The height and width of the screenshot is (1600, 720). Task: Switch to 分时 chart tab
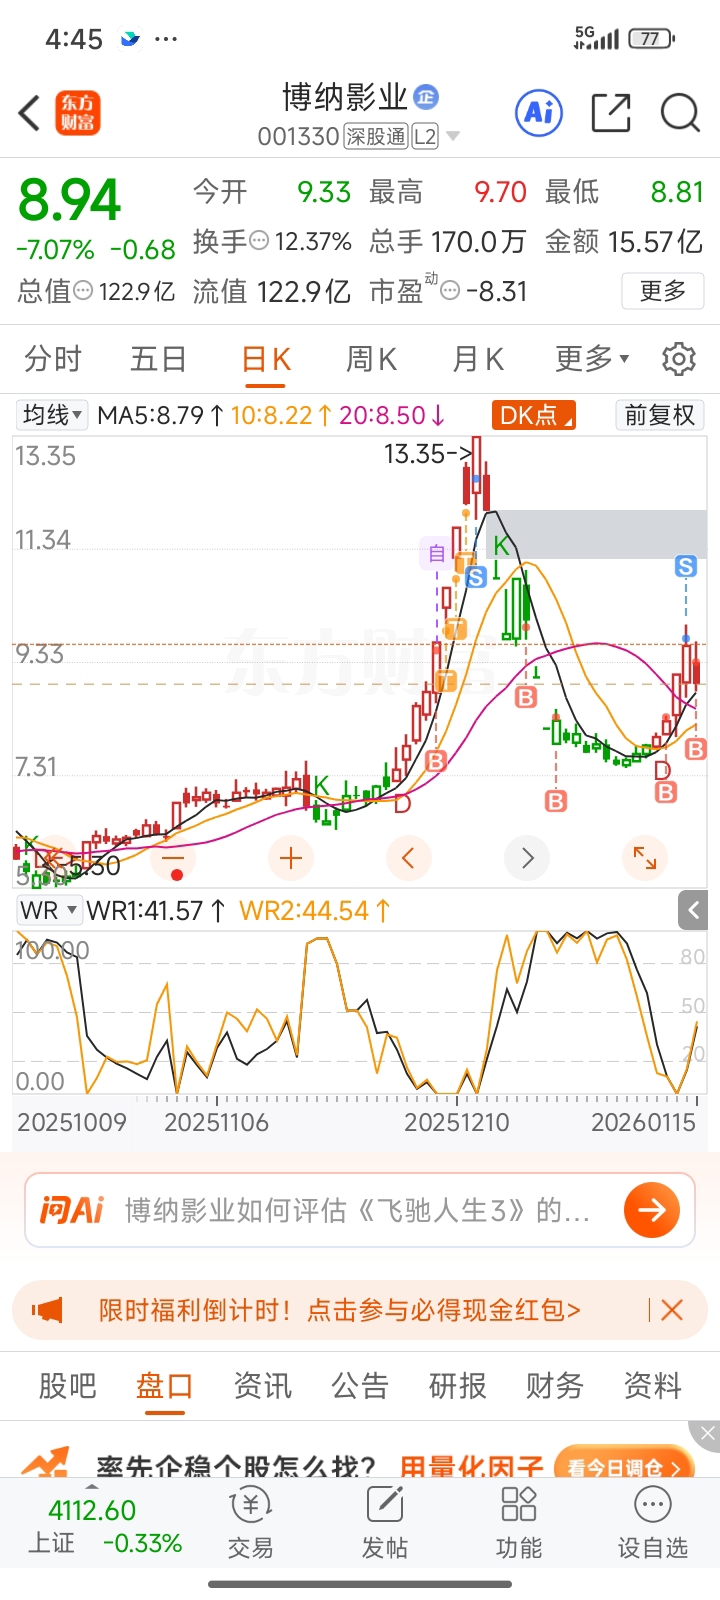53,358
